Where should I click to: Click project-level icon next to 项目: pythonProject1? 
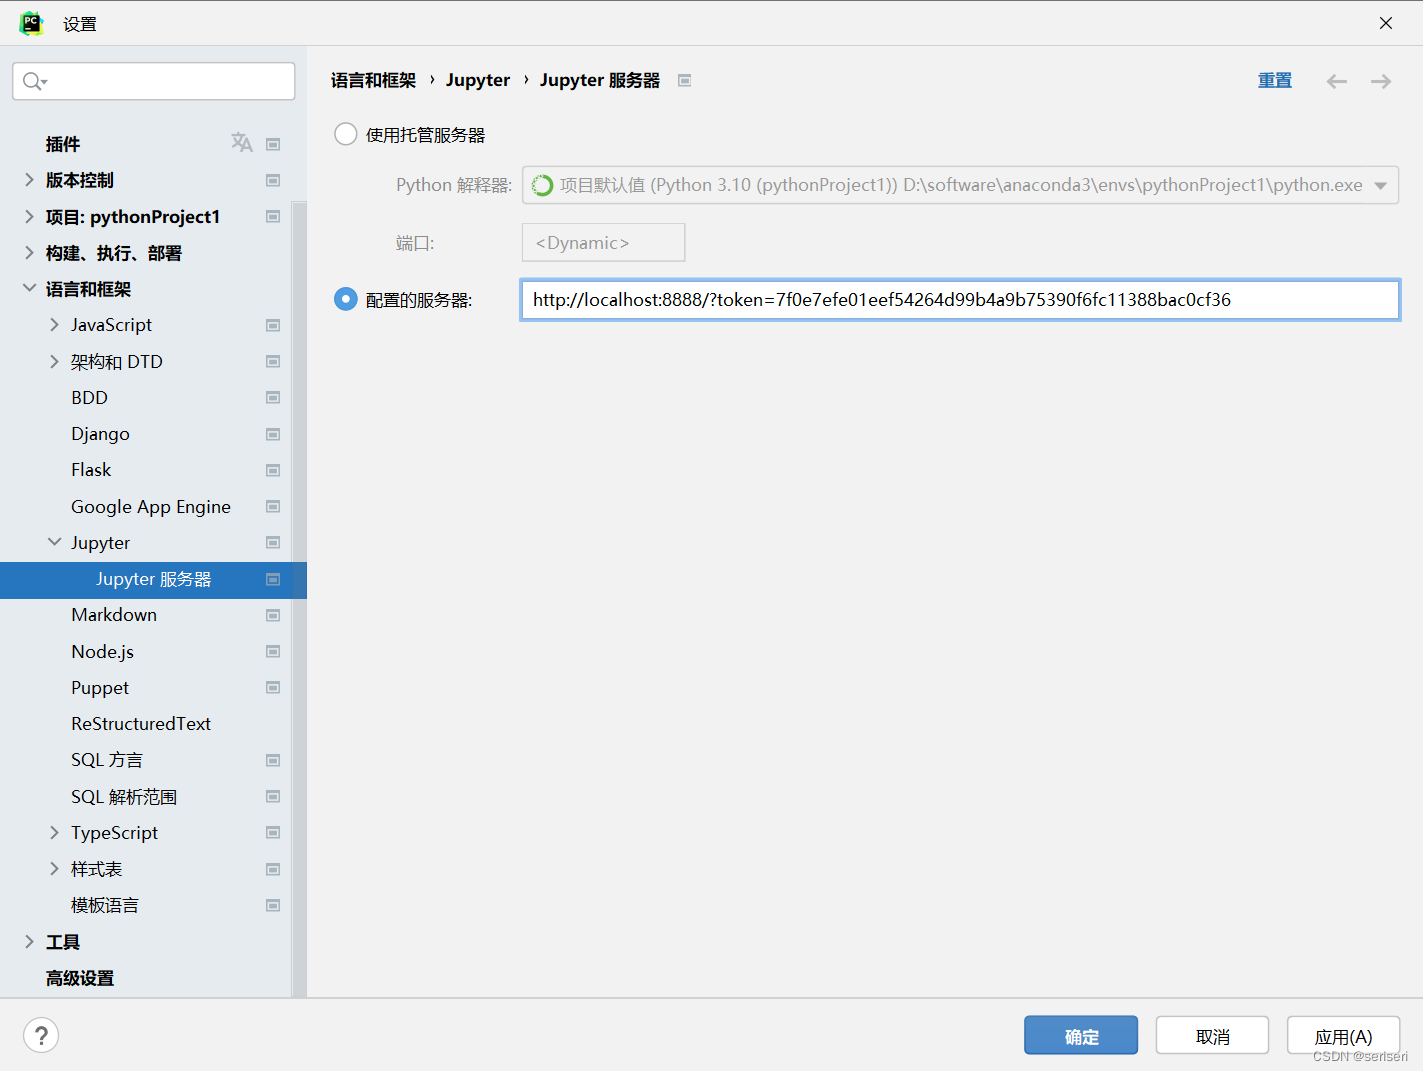click(273, 216)
